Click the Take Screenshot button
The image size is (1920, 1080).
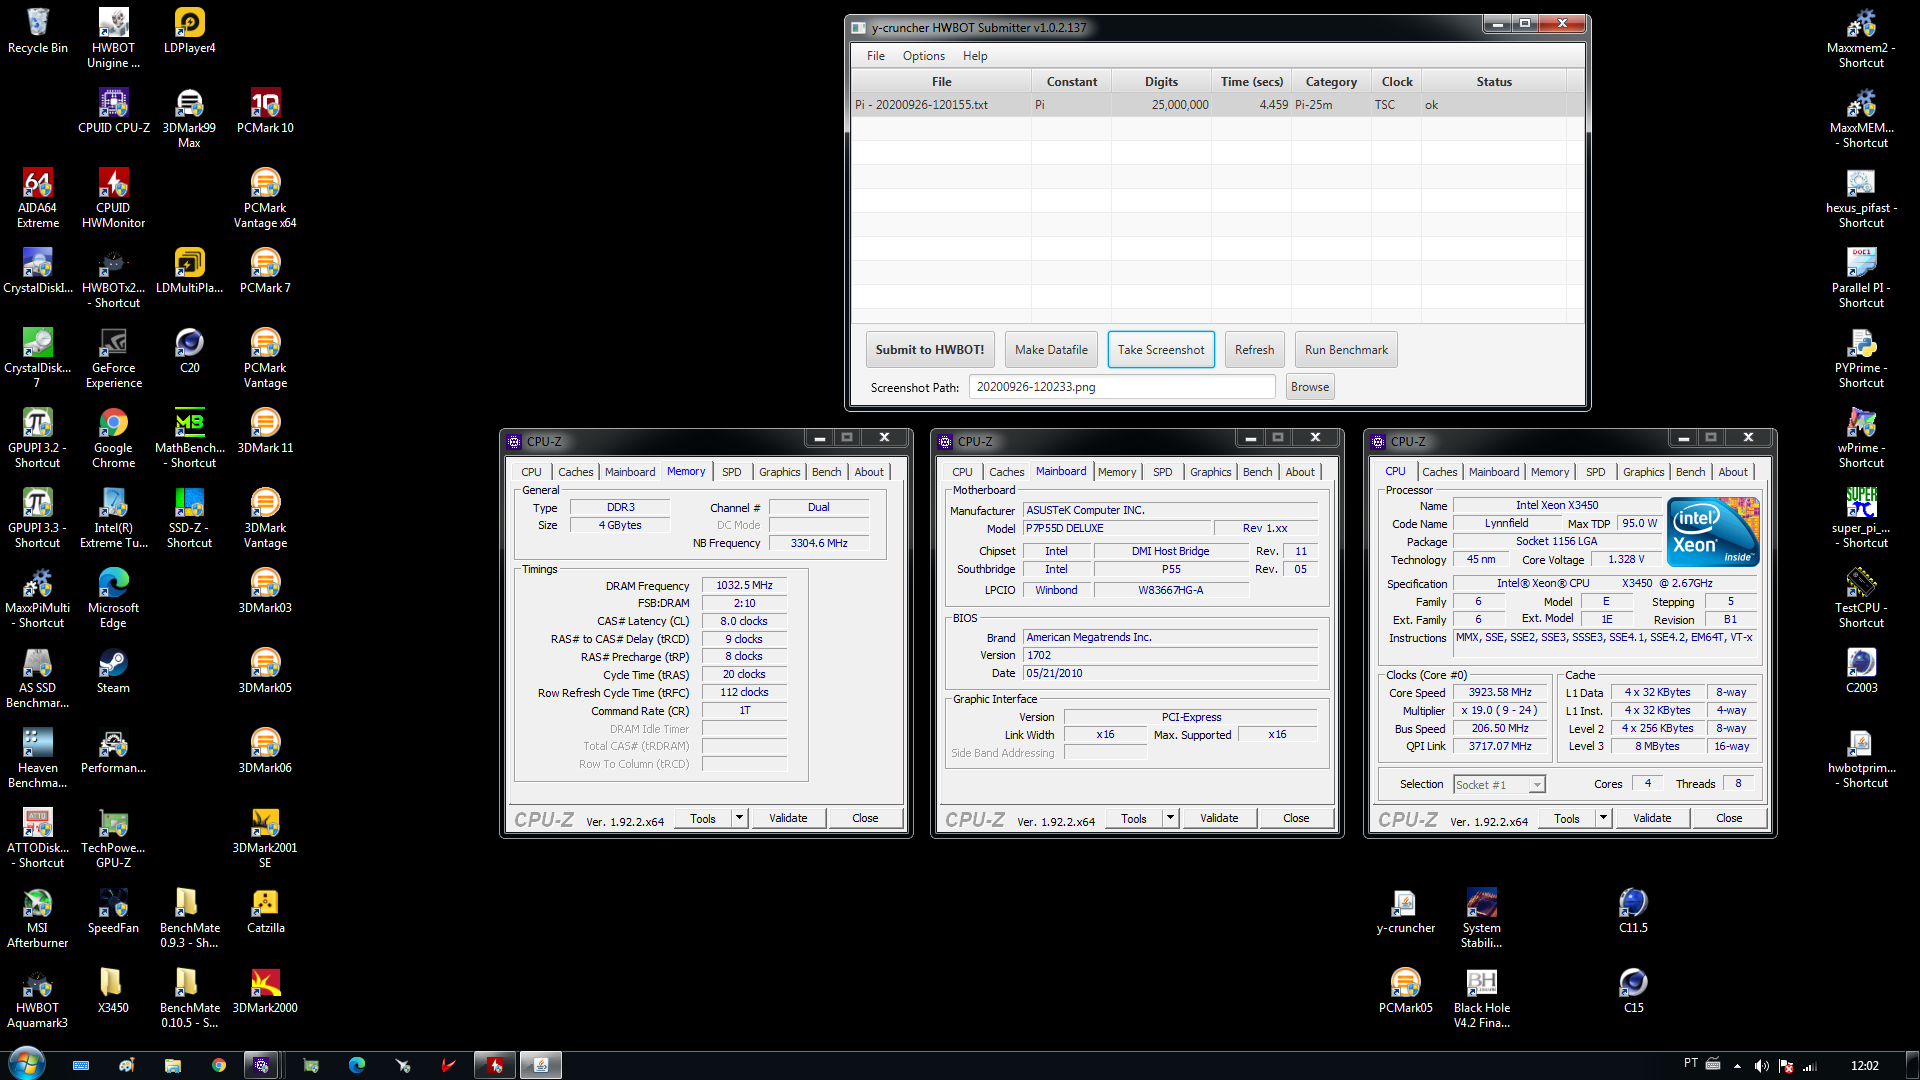pos(1161,350)
